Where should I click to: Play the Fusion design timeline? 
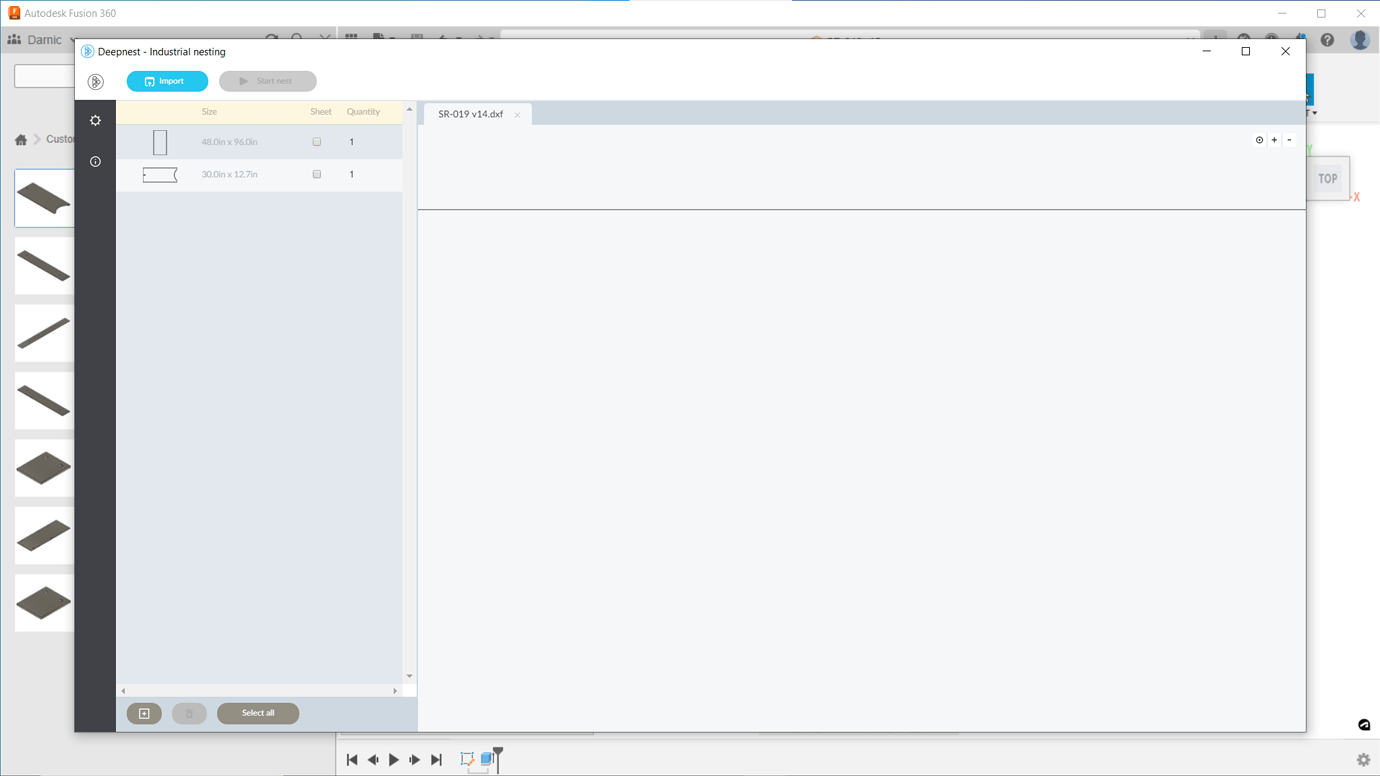pos(393,759)
